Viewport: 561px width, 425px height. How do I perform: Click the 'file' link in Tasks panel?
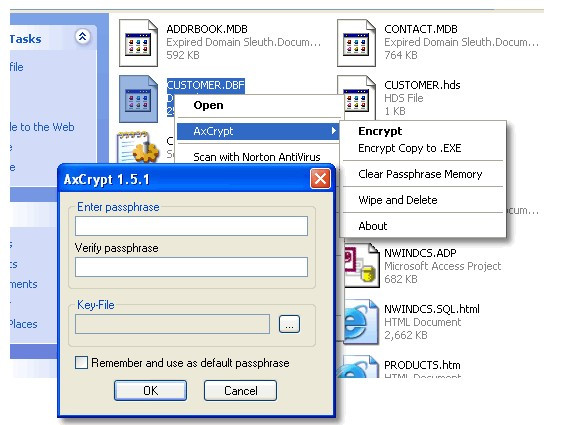tap(16, 67)
